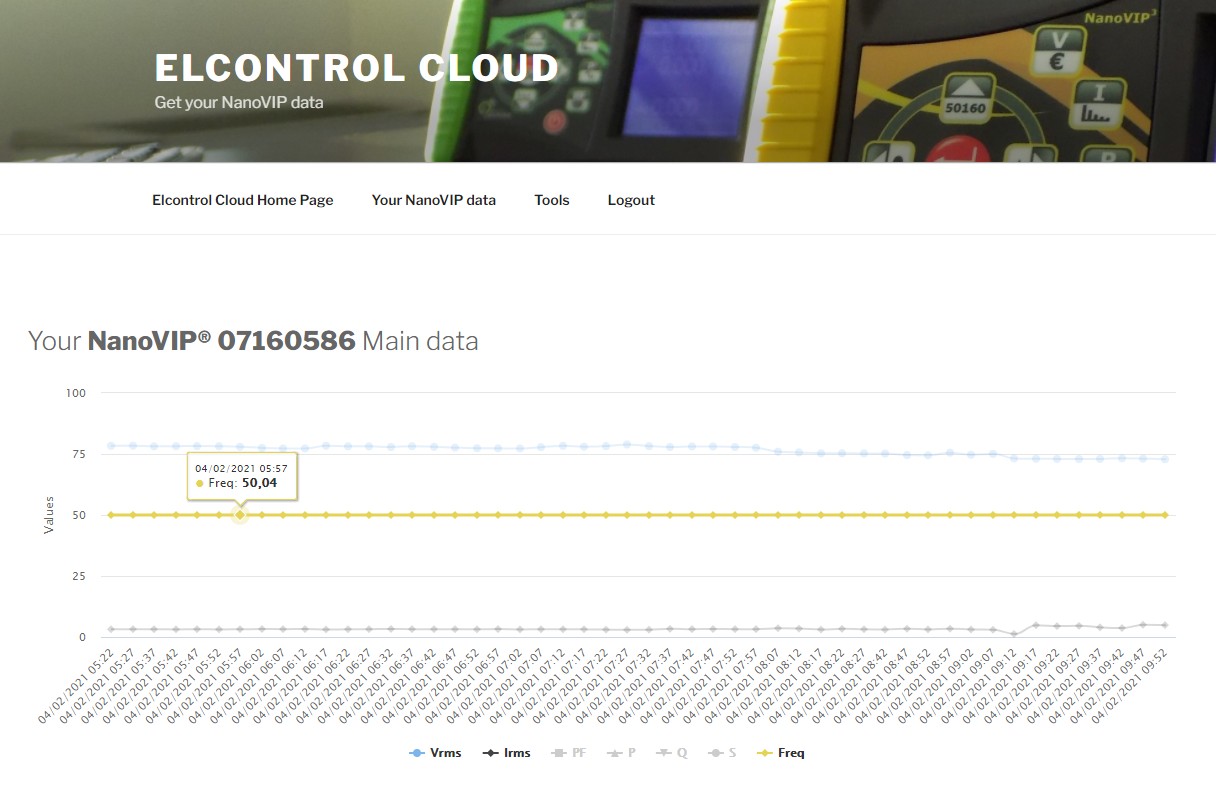Click the Freq 50,04 tooltip box
The width and height of the screenshot is (1216, 799).
[x=242, y=476]
